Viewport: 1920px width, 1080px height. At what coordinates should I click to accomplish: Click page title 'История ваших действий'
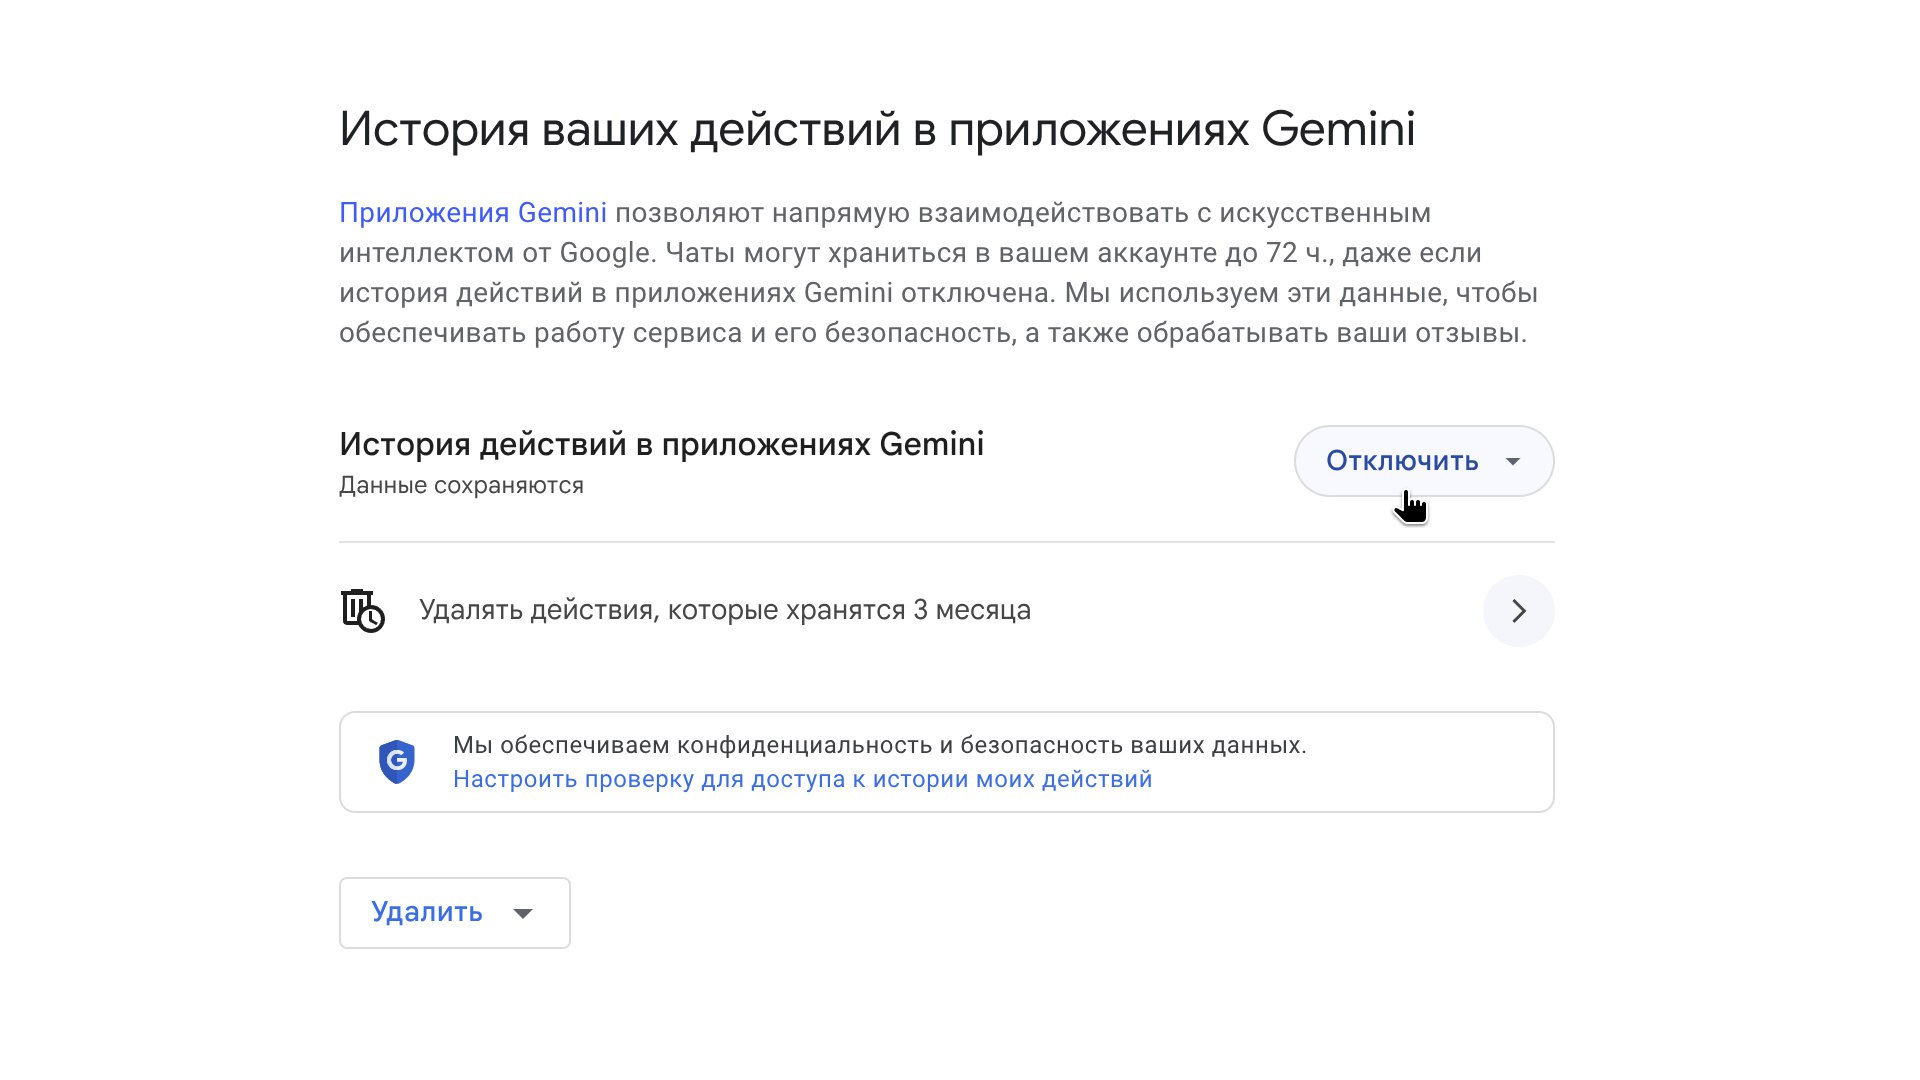(x=877, y=129)
